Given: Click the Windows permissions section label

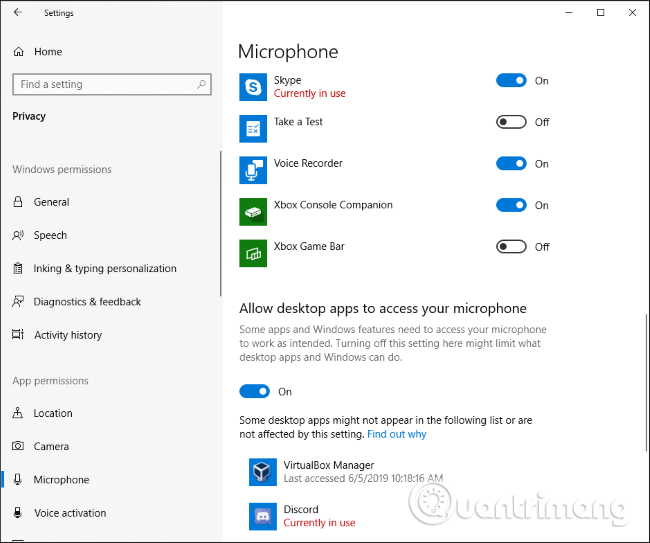Looking at the screenshot, I should pos(62,170).
